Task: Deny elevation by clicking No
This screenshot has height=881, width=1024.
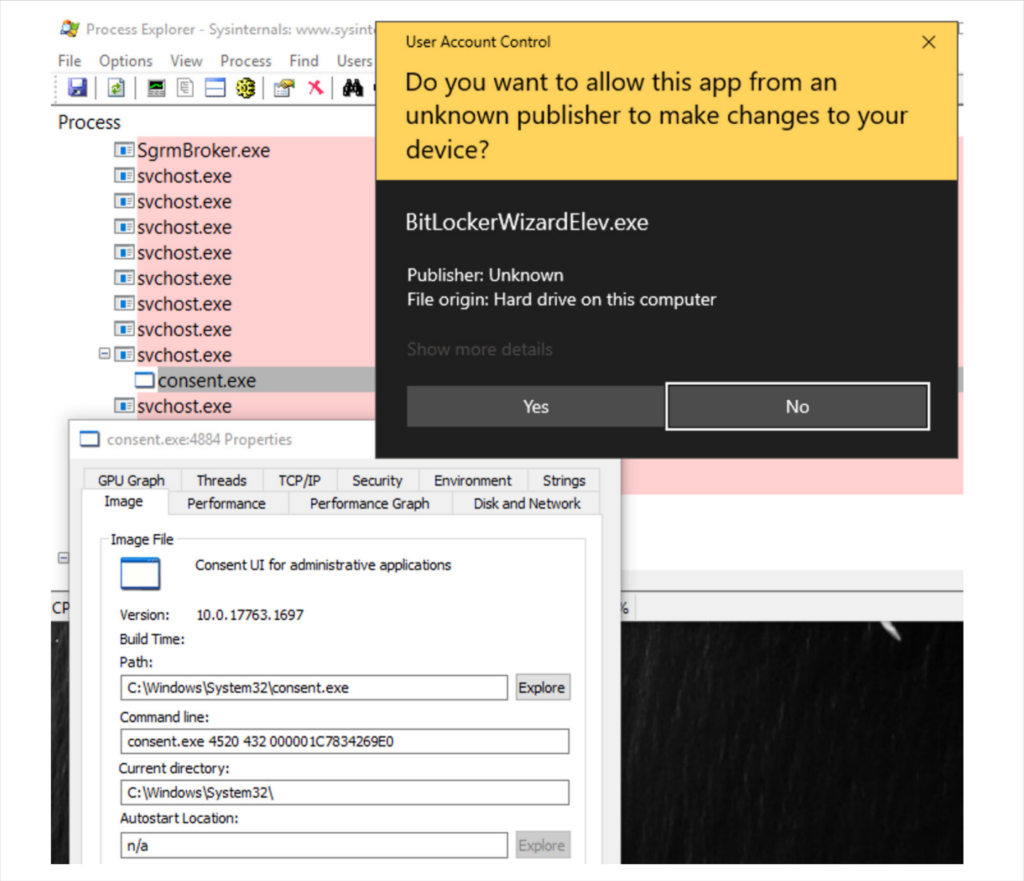Action: [x=797, y=406]
